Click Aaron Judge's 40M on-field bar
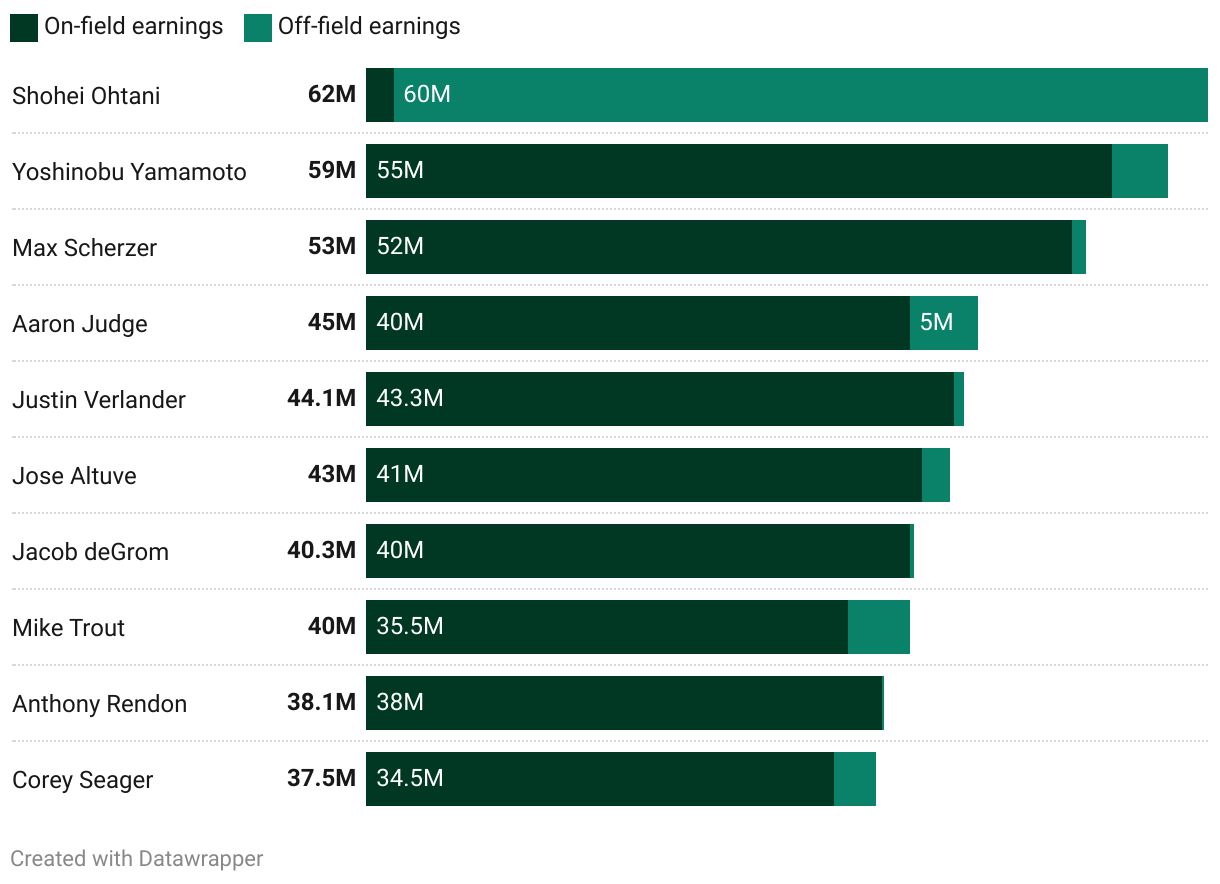This screenshot has height=884, width=1220. pyautogui.click(x=638, y=323)
